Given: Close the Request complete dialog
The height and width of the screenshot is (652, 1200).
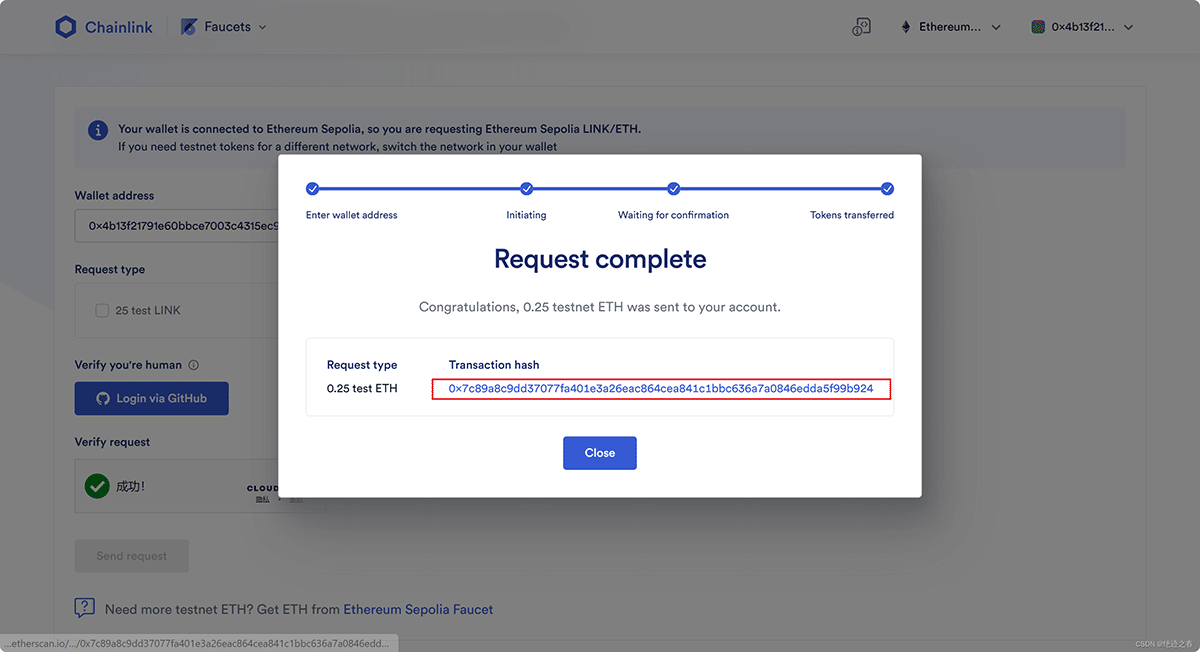Looking at the screenshot, I should pyautogui.click(x=599, y=453).
